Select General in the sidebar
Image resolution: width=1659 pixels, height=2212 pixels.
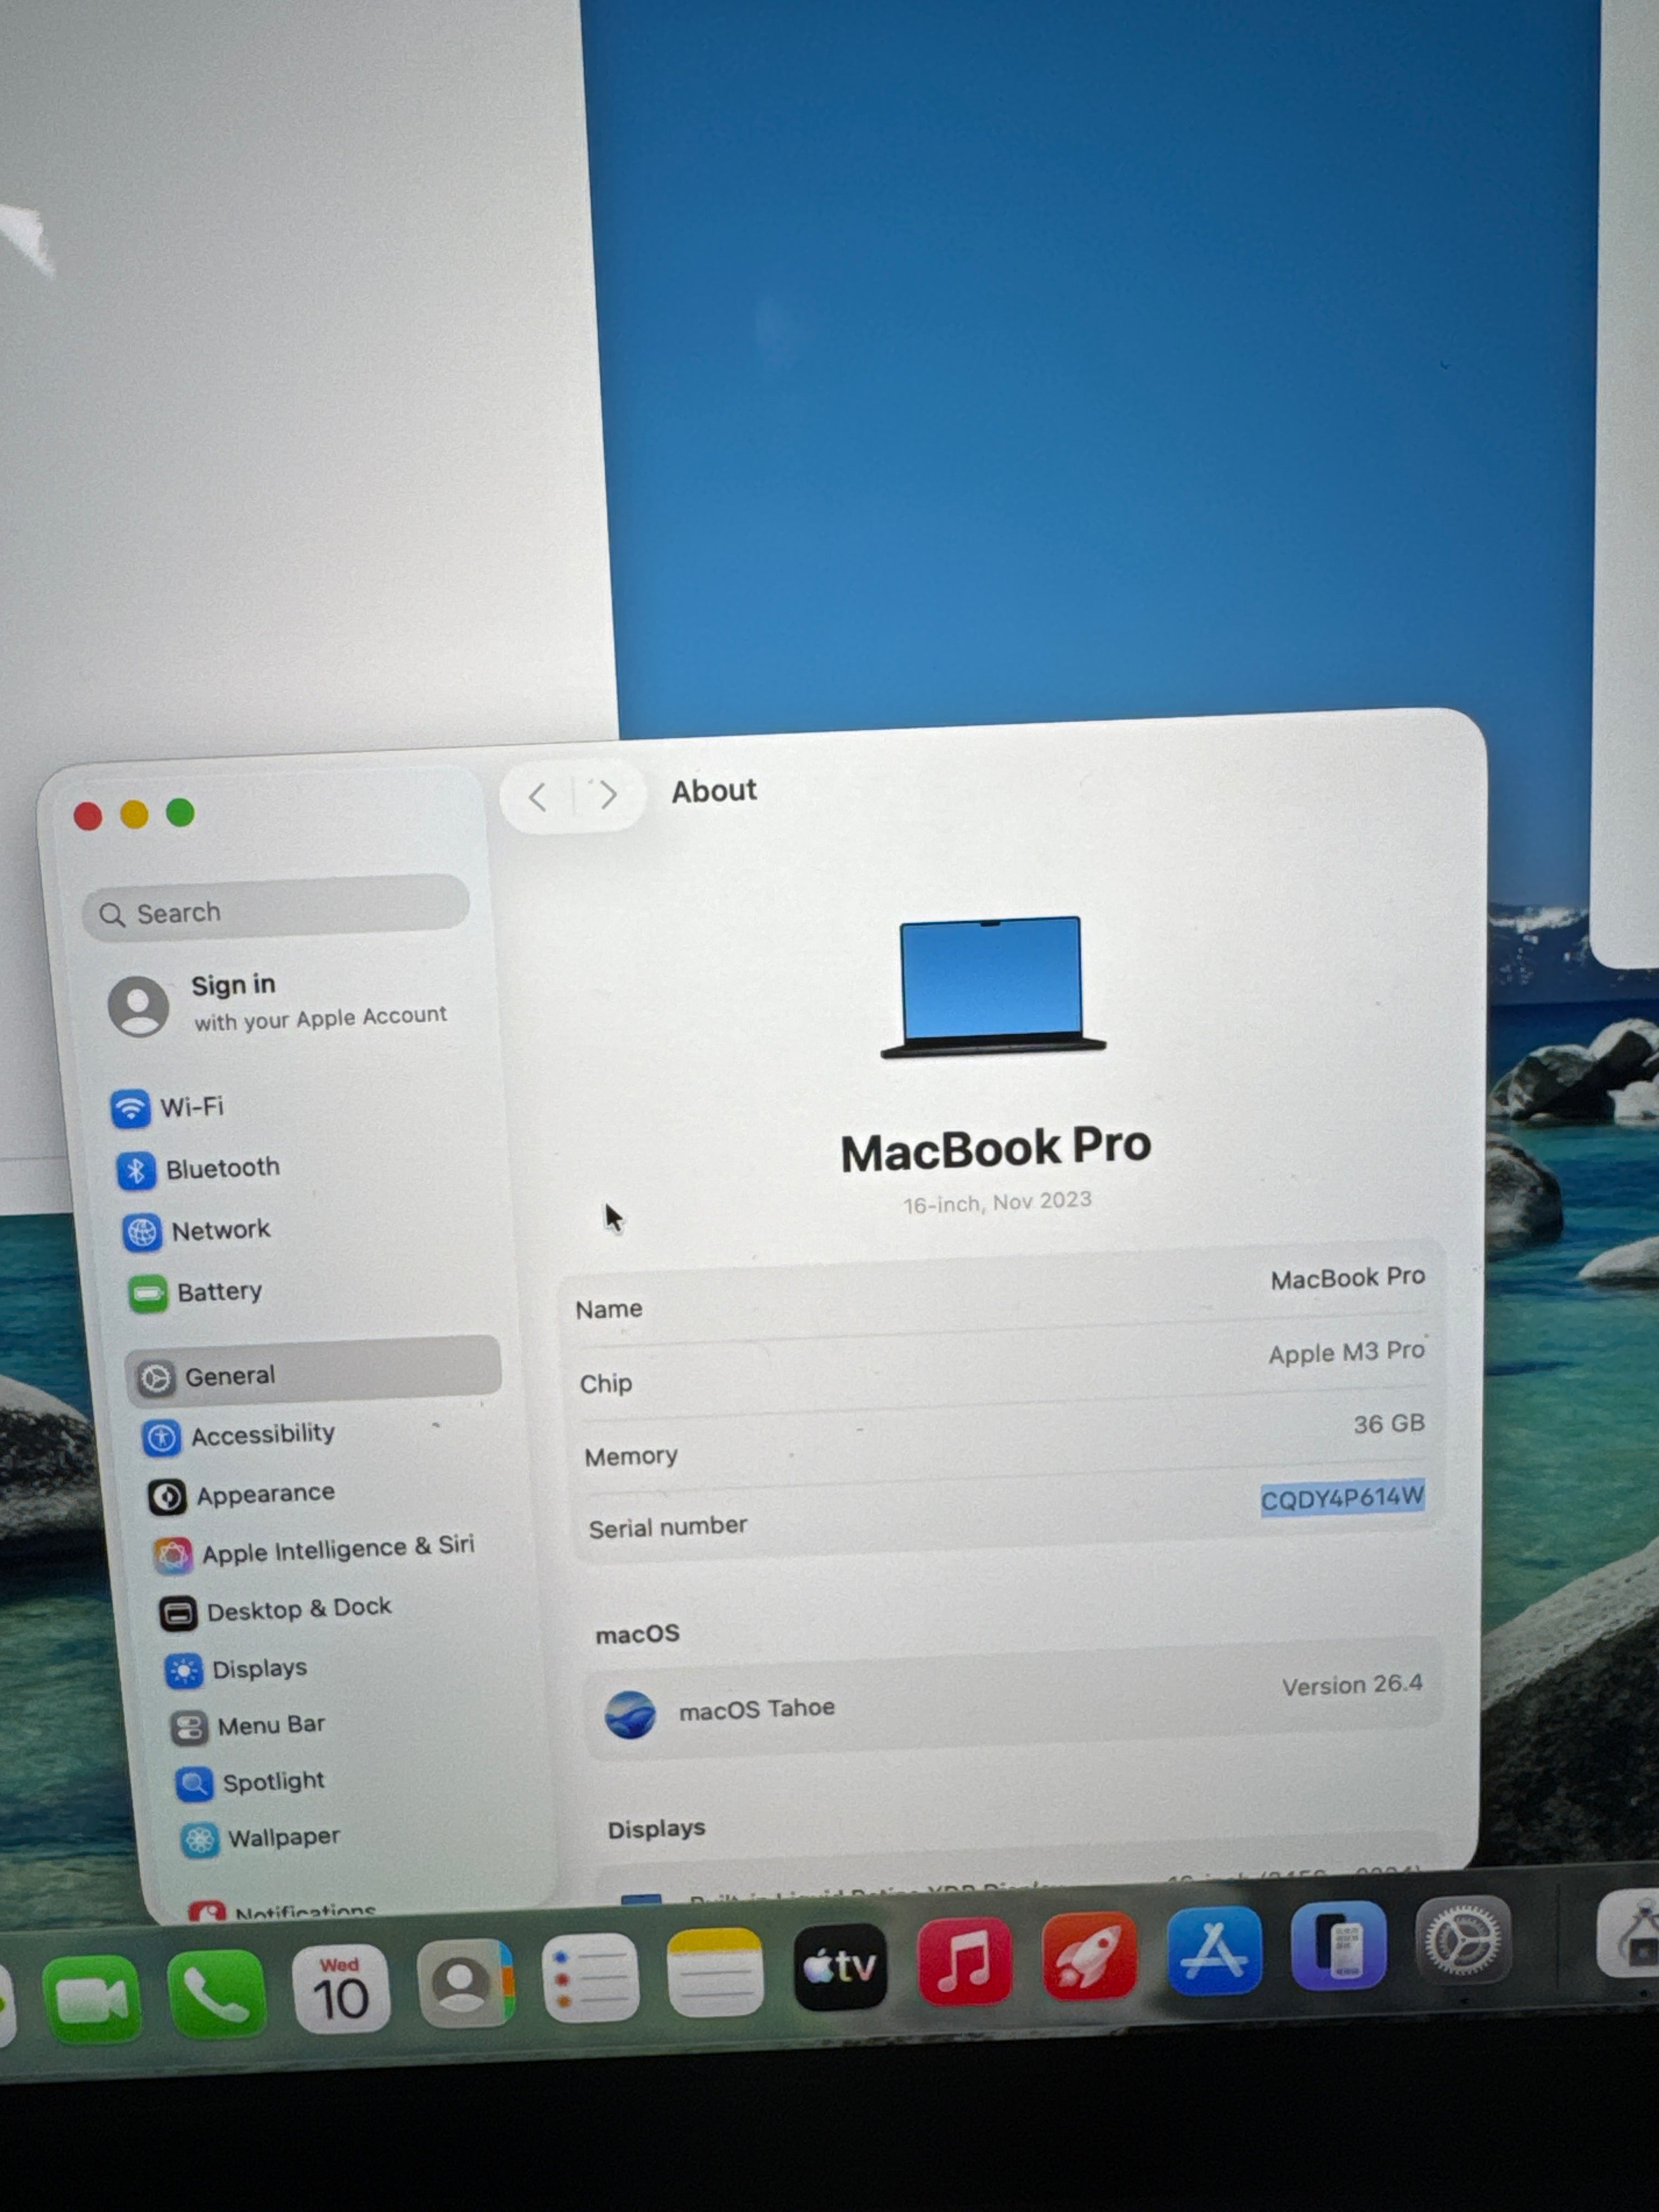(314, 1373)
